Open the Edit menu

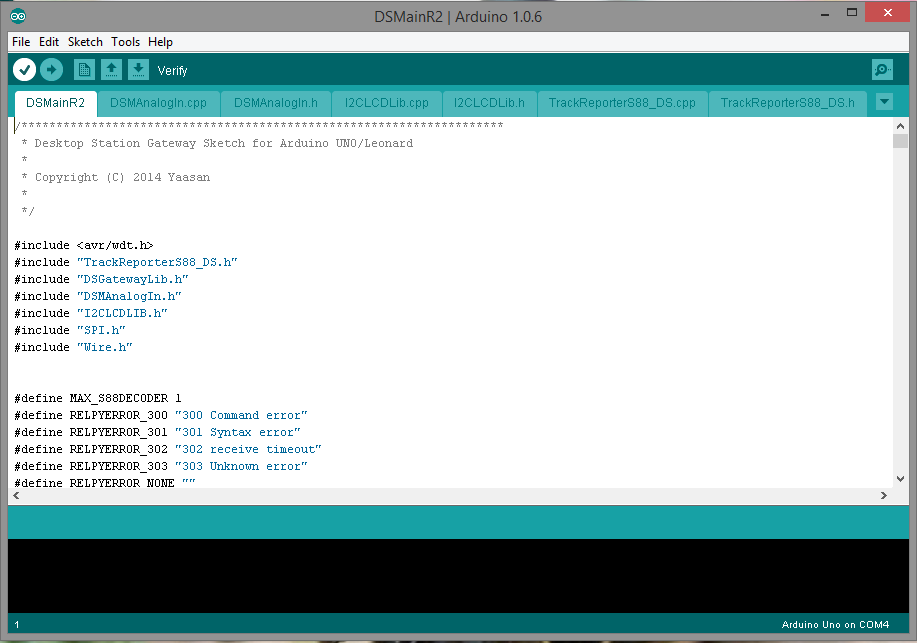[x=49, y=42]
